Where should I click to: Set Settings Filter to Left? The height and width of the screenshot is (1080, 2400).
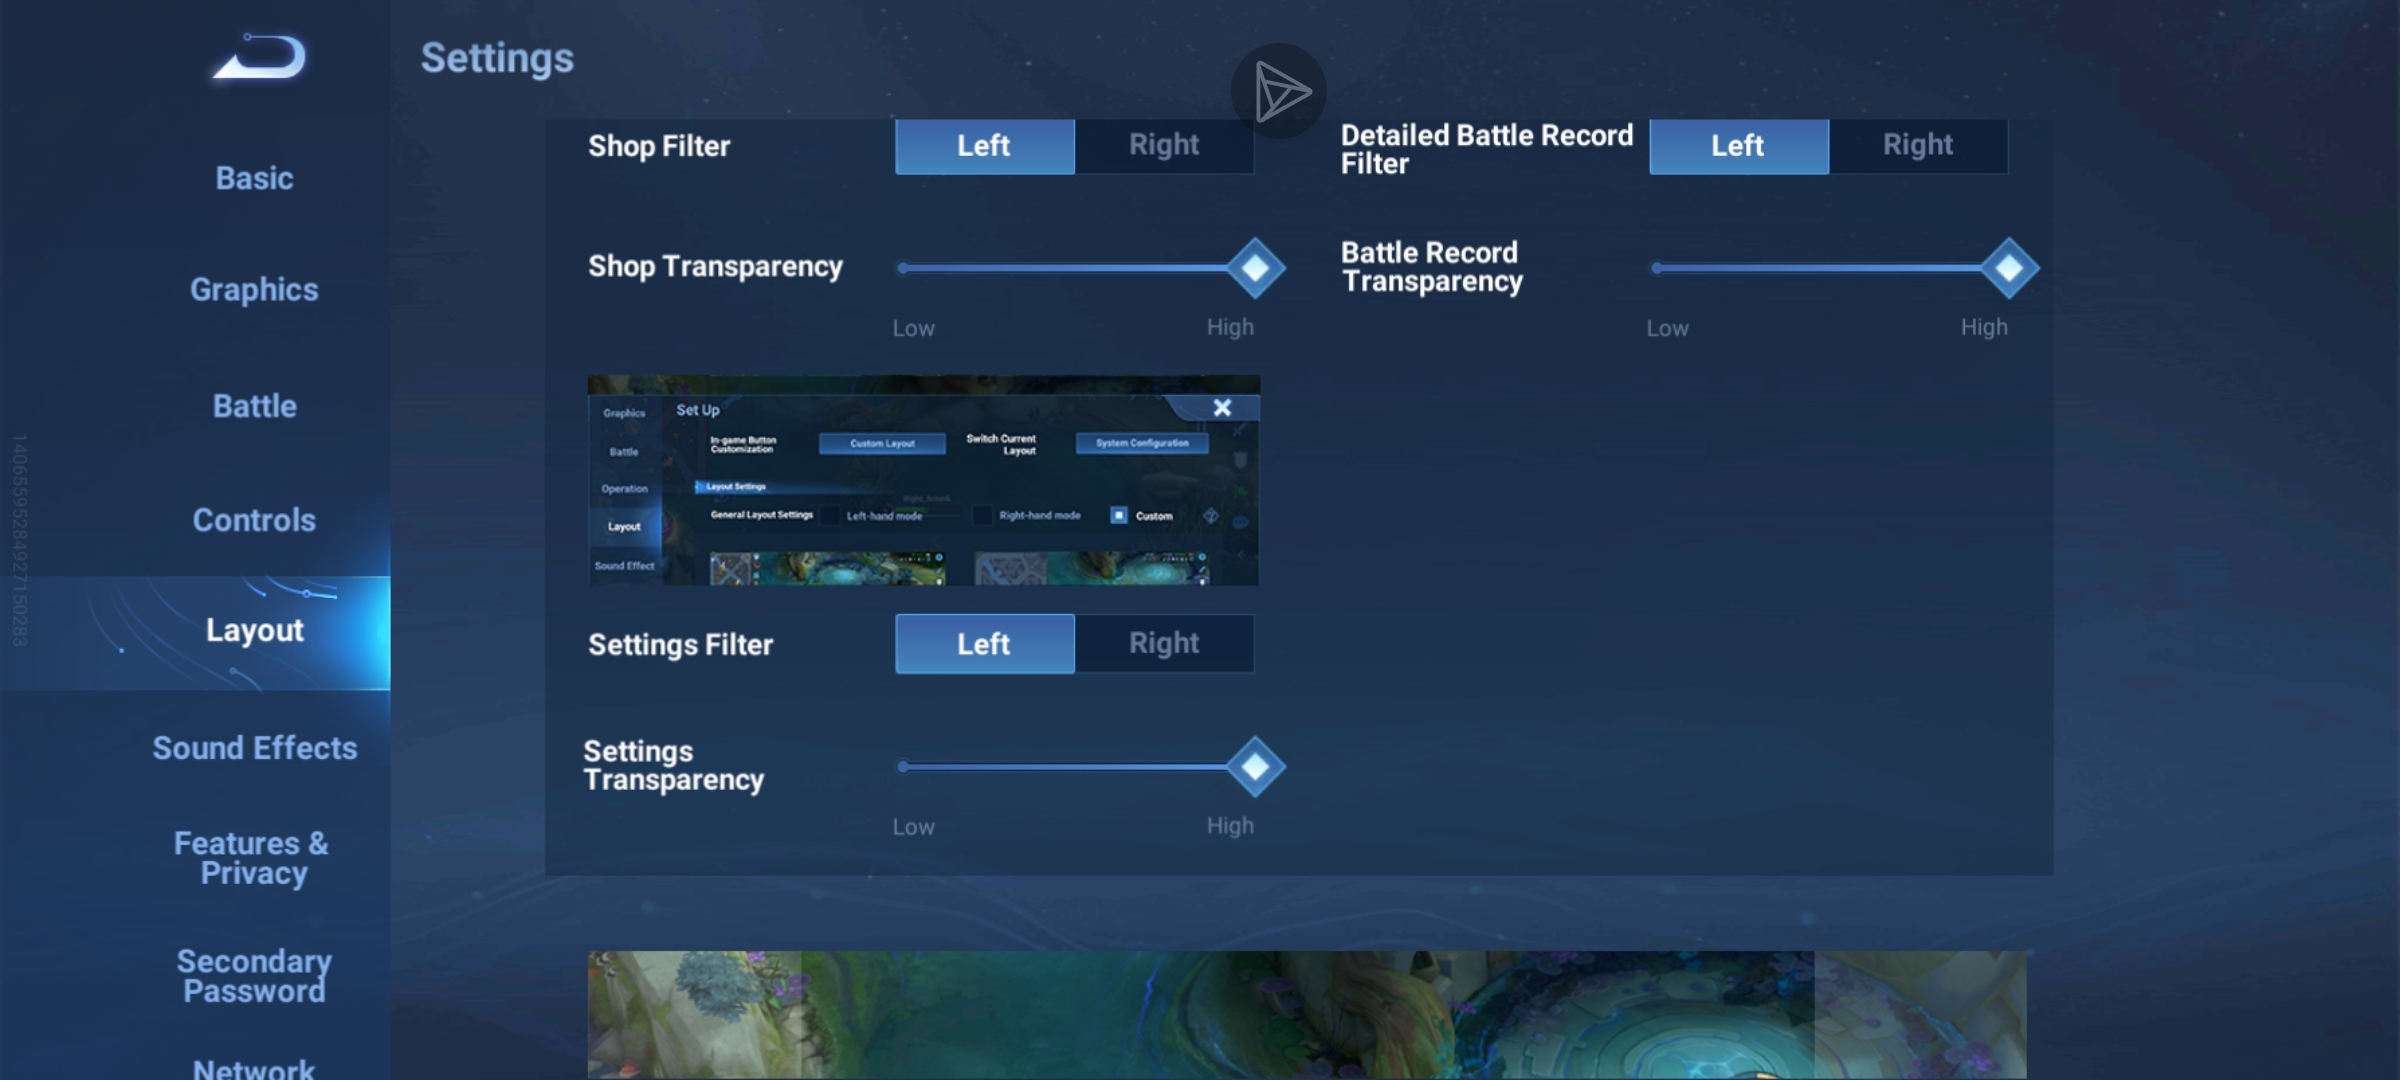984,644
